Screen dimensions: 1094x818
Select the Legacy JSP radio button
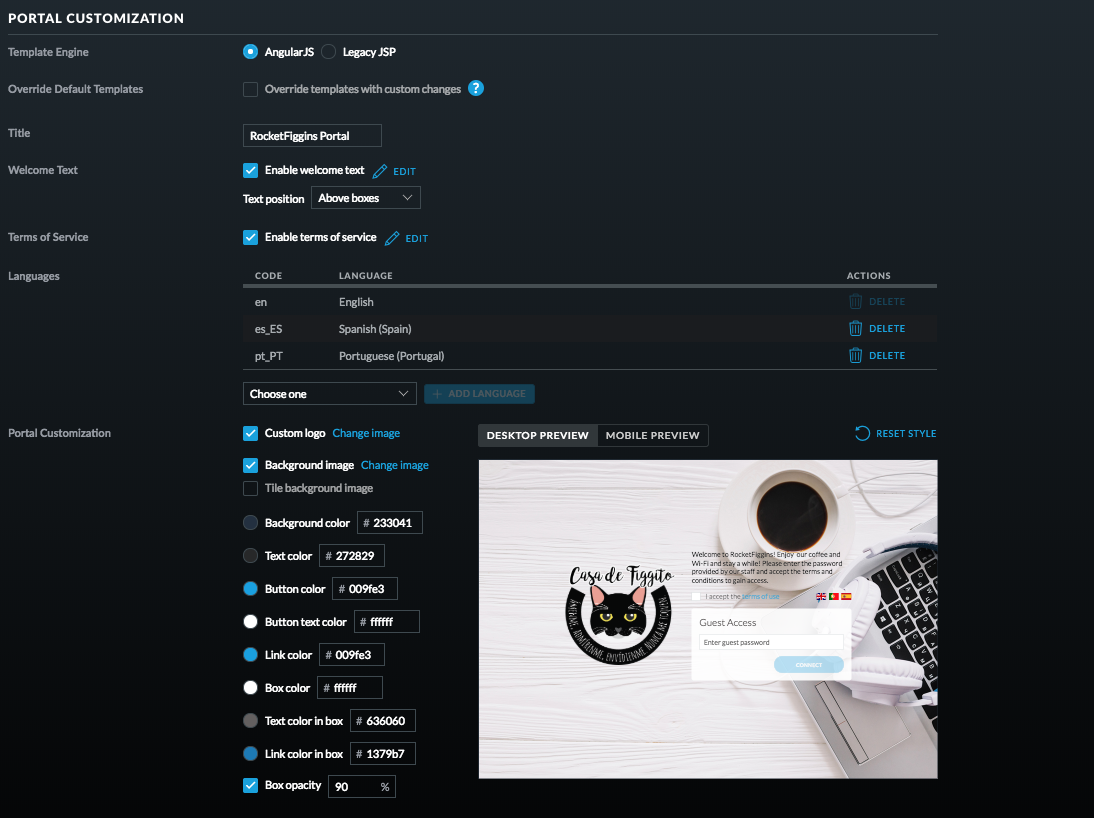[x=329, y=51]
